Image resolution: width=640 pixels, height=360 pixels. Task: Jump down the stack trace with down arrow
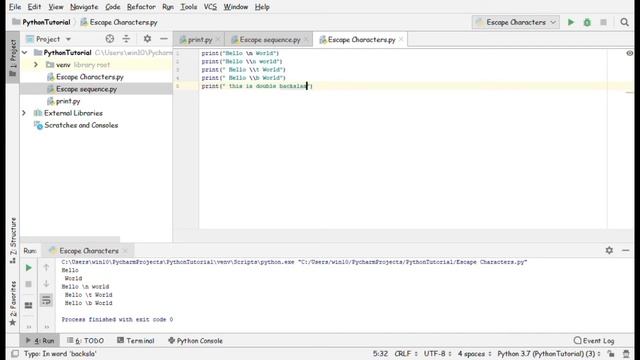pyautogui.click(x=46, y=284)
